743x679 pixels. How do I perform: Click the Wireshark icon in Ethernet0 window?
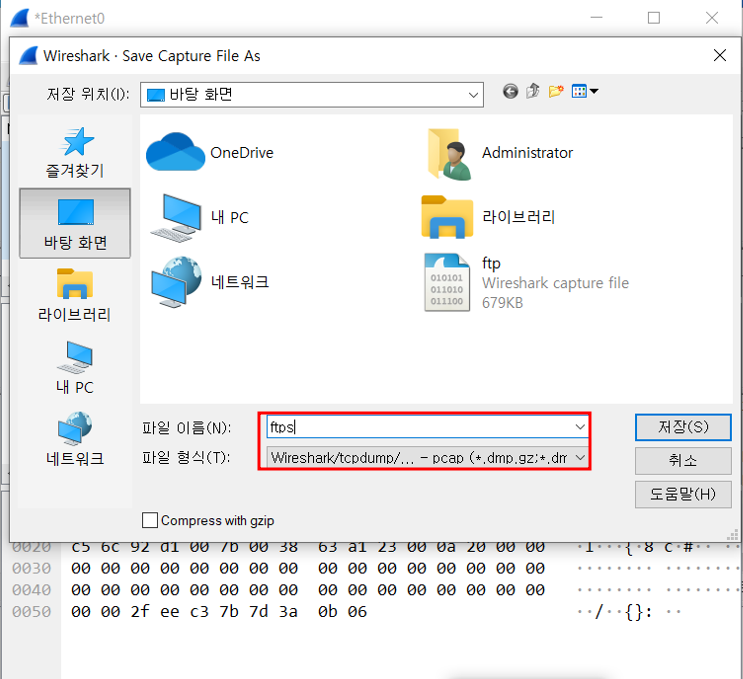coord(20,18)
